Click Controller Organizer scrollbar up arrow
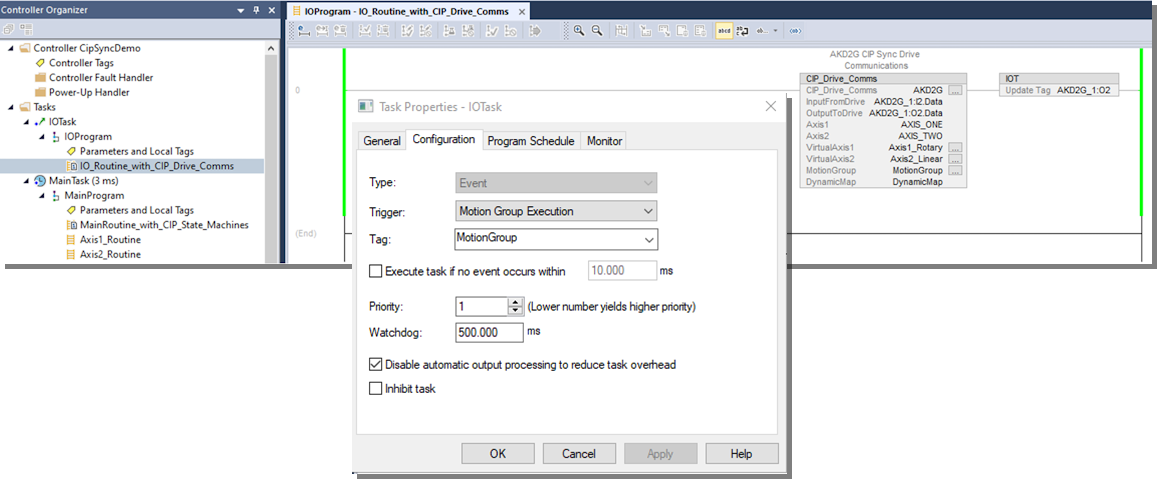This screenshot has width=1157, height=484. (270, 49)
